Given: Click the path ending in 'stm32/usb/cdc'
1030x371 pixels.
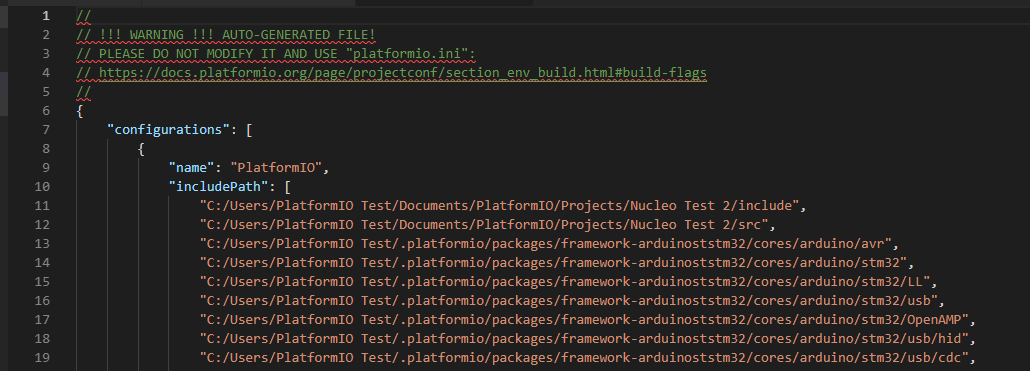Looking at the screenshot, I should pyautogui.click(x=584, y=358).
